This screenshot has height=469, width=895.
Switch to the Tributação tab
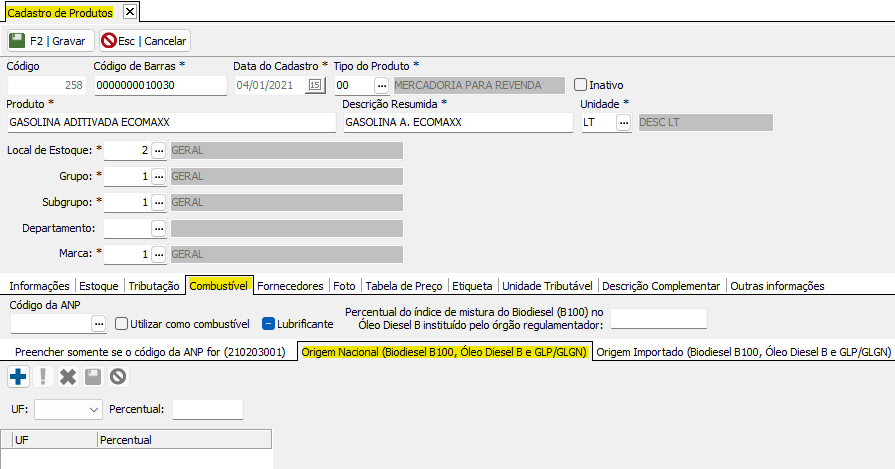pos(154,286)
